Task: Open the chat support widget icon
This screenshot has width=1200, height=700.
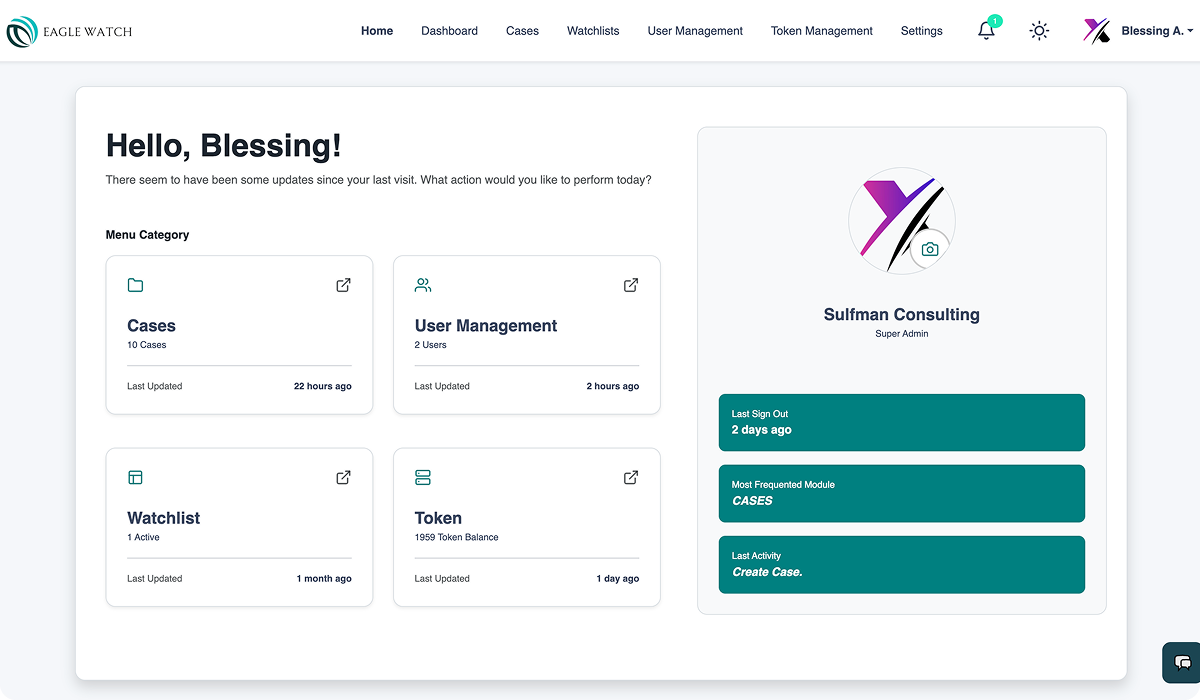Action: [1182, 662]
